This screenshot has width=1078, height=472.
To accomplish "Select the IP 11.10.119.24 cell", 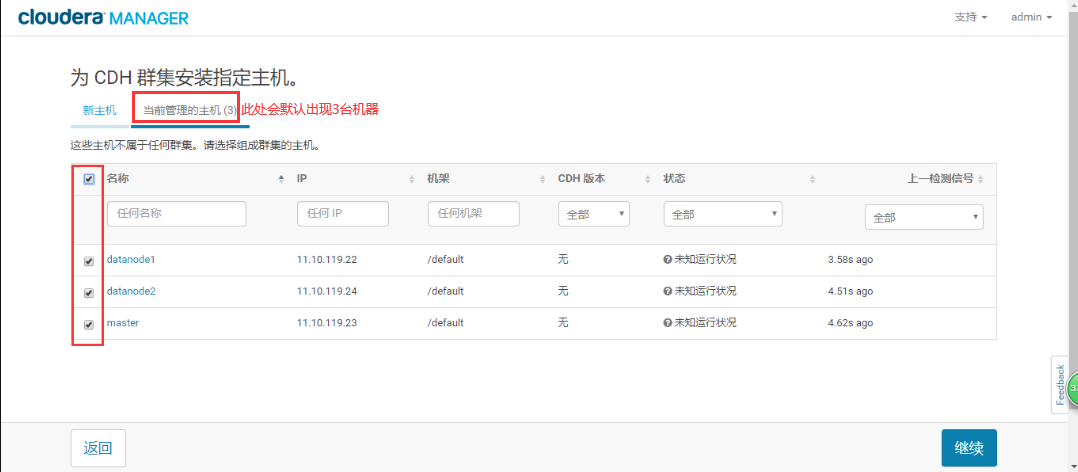I will [x=327, y=291].
